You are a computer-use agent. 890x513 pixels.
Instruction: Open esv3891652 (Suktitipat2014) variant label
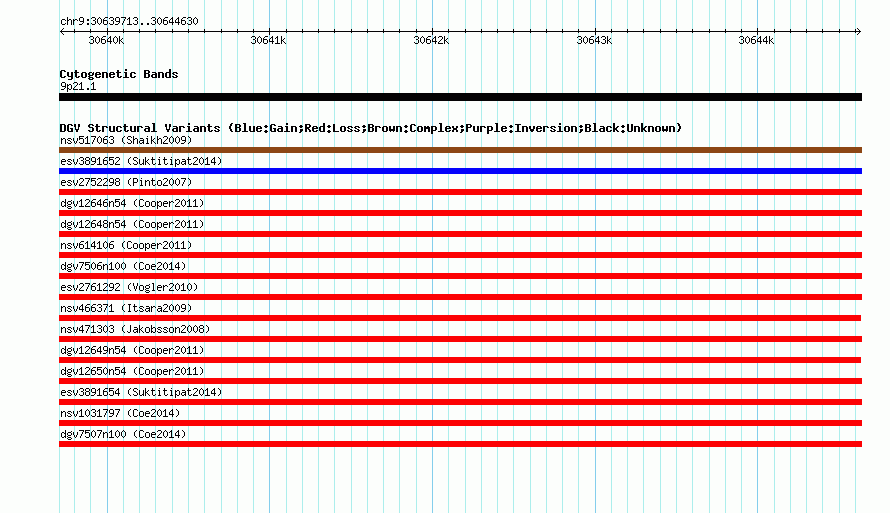click(x=141, y=161)
